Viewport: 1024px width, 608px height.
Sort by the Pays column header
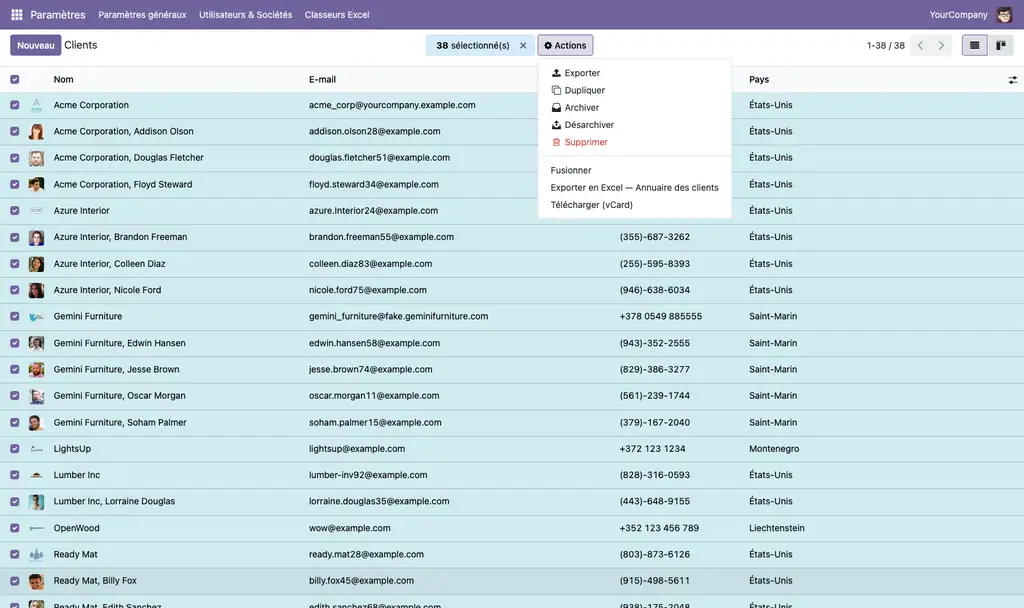pyautogui.click(x=759, y=80)
